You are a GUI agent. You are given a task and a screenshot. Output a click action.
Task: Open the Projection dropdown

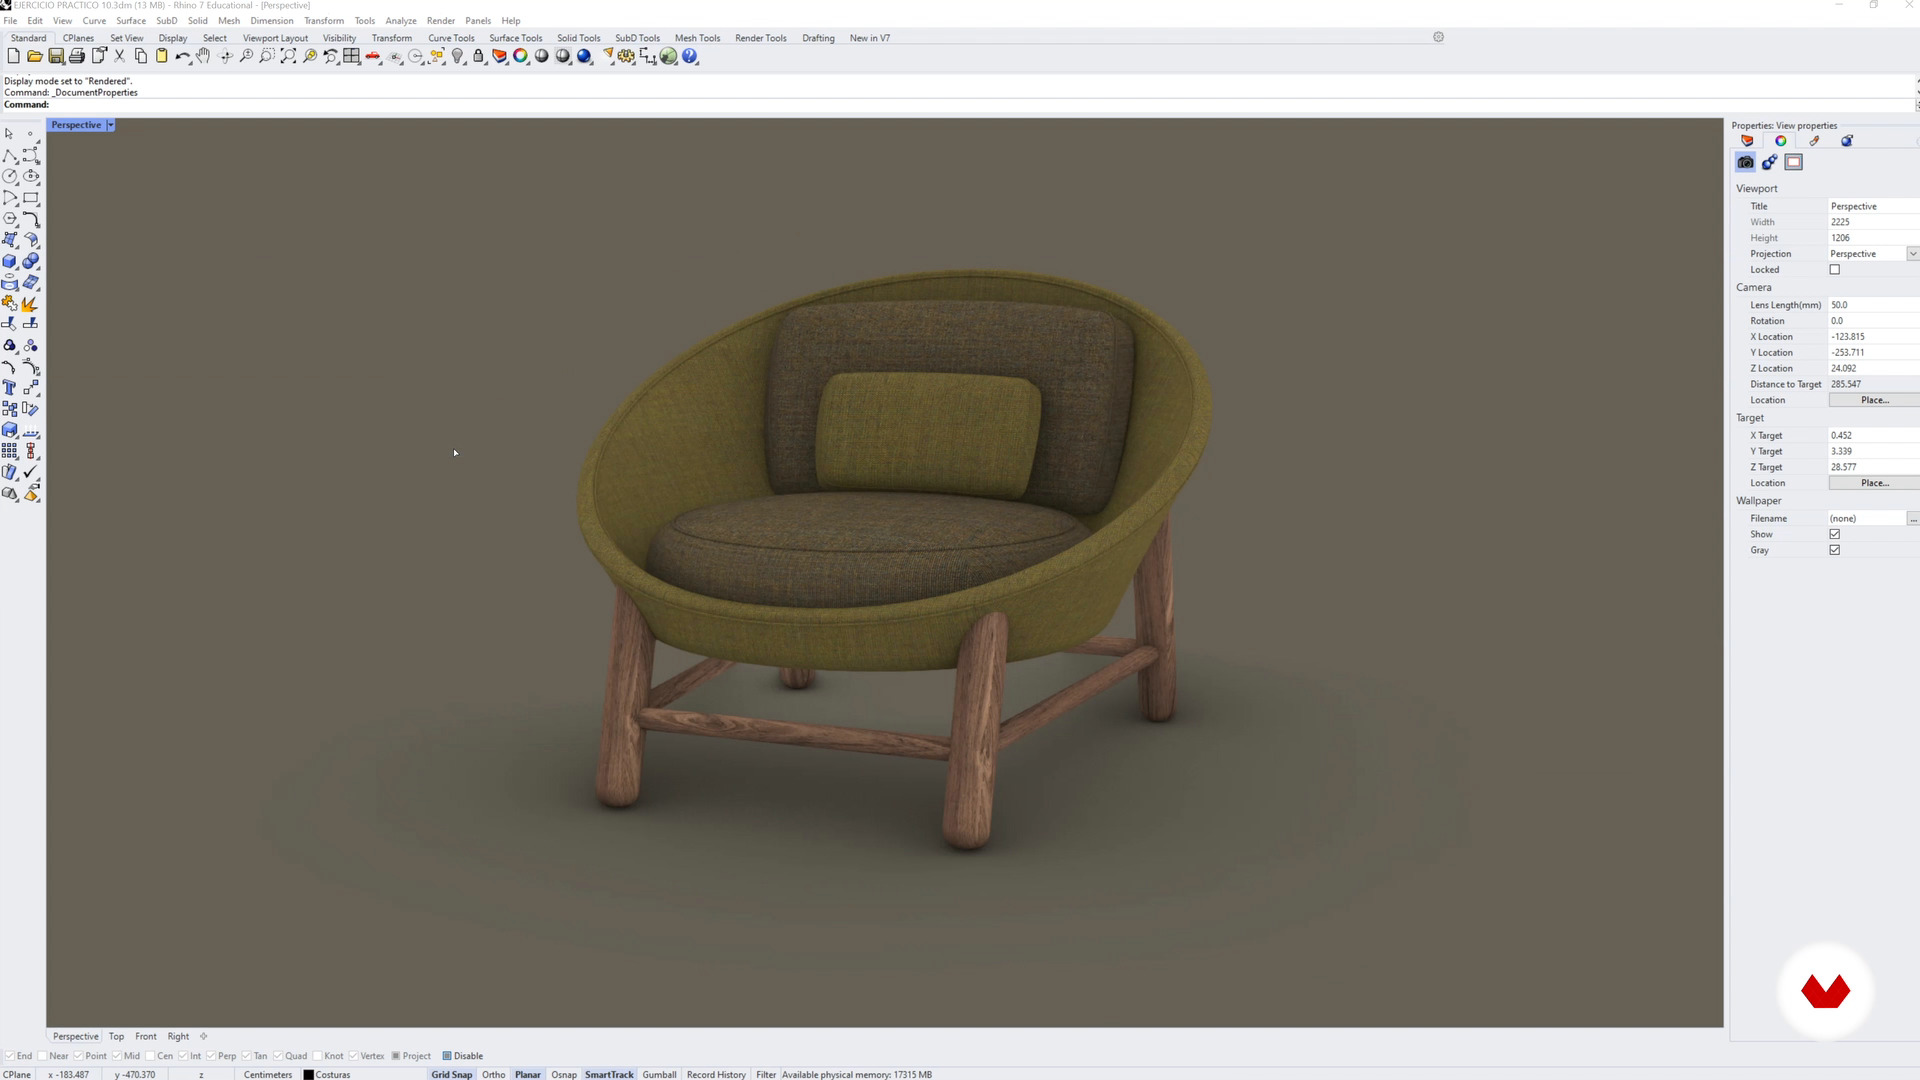(x=1913, y=254)
